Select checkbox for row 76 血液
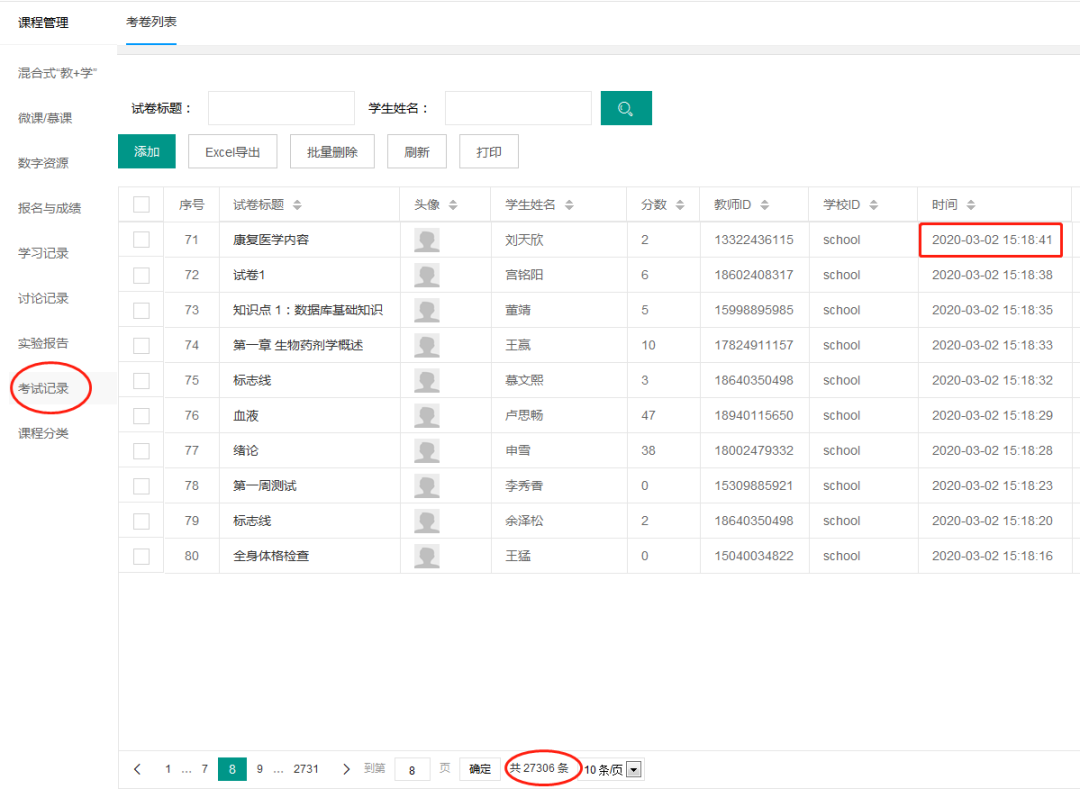The height and width of the screenshot is (798, 1080). coord(141,415)
